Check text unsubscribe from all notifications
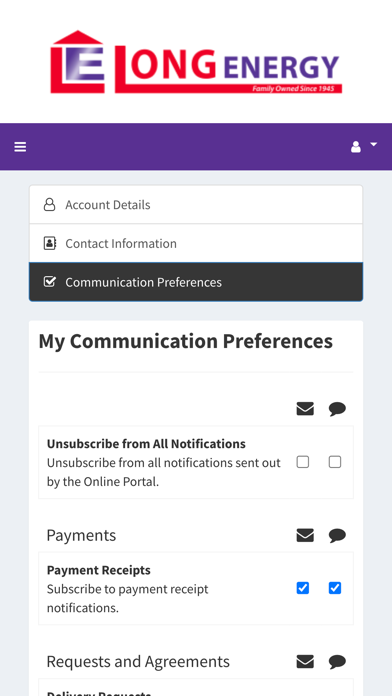 [x=335, y=462]
